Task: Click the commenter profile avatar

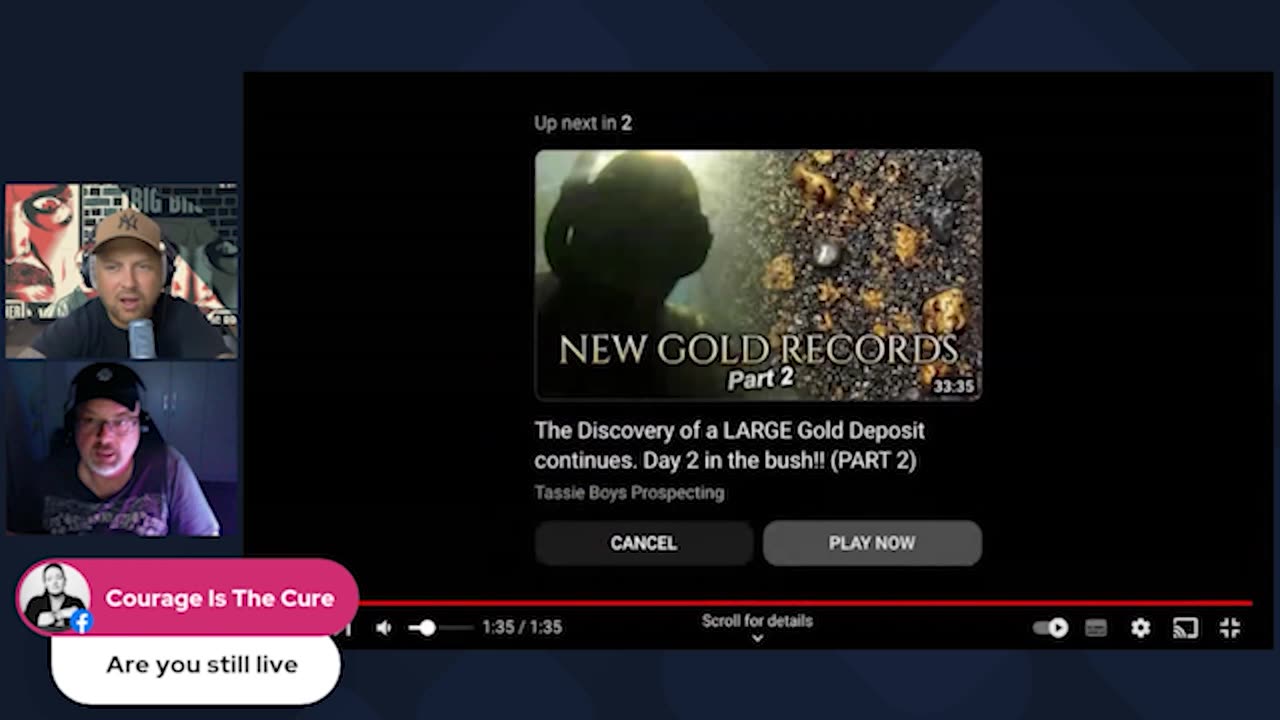Action: tap(54, 596)
